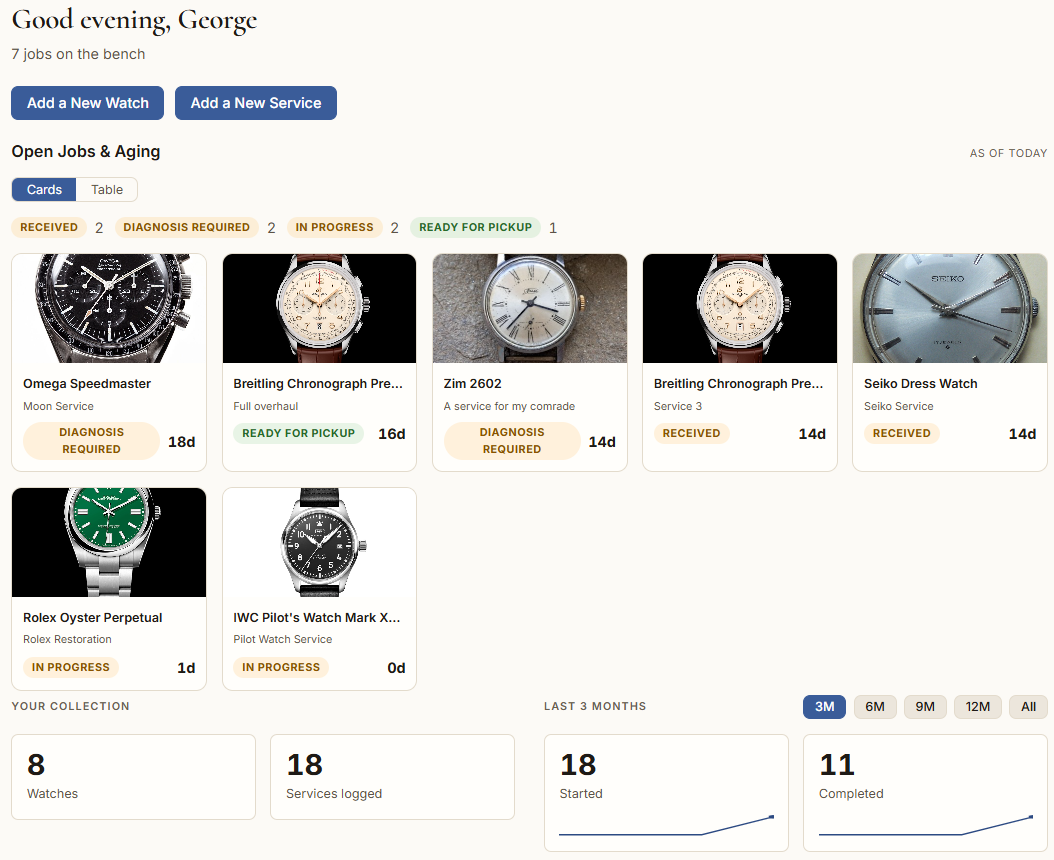Viewport: 1054px width, 860px height.
Task: Open the Service 3 Breitling watch photo
Action: pyautogui.click(x=740, y=309)
